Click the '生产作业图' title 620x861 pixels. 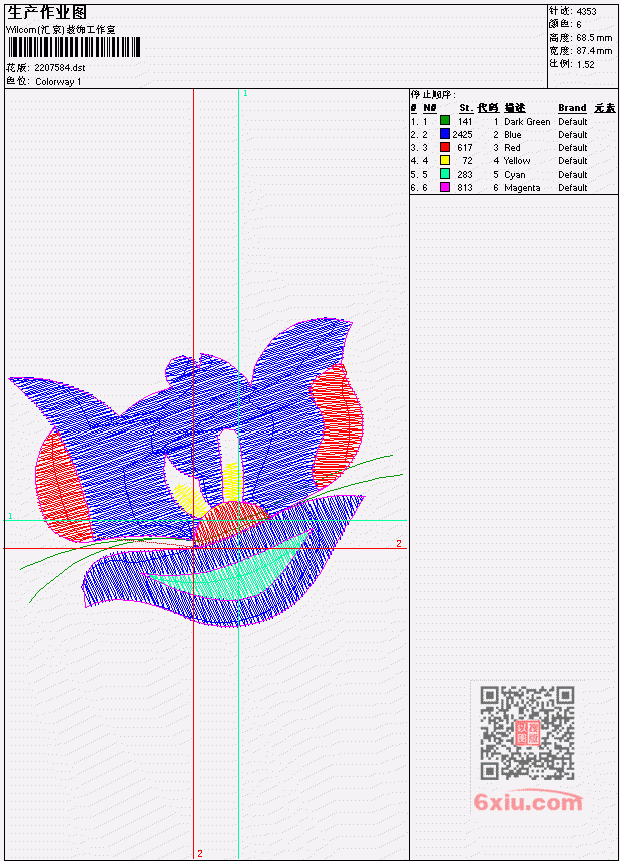pos(47,12)
